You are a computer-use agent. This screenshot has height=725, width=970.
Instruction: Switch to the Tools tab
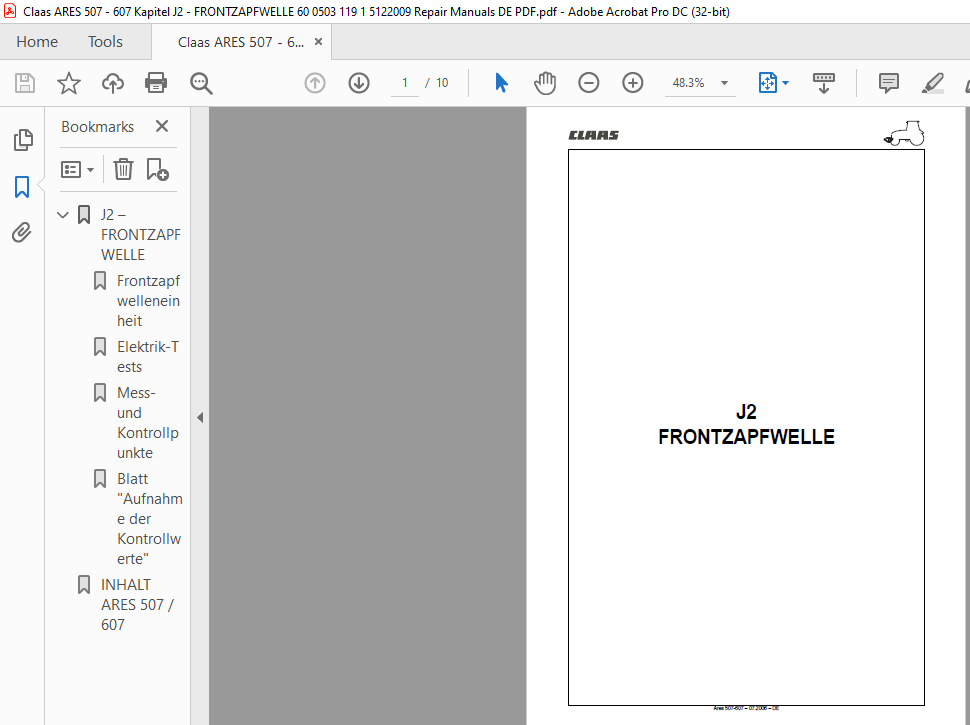pyautogui.click(x=105, y=41)
